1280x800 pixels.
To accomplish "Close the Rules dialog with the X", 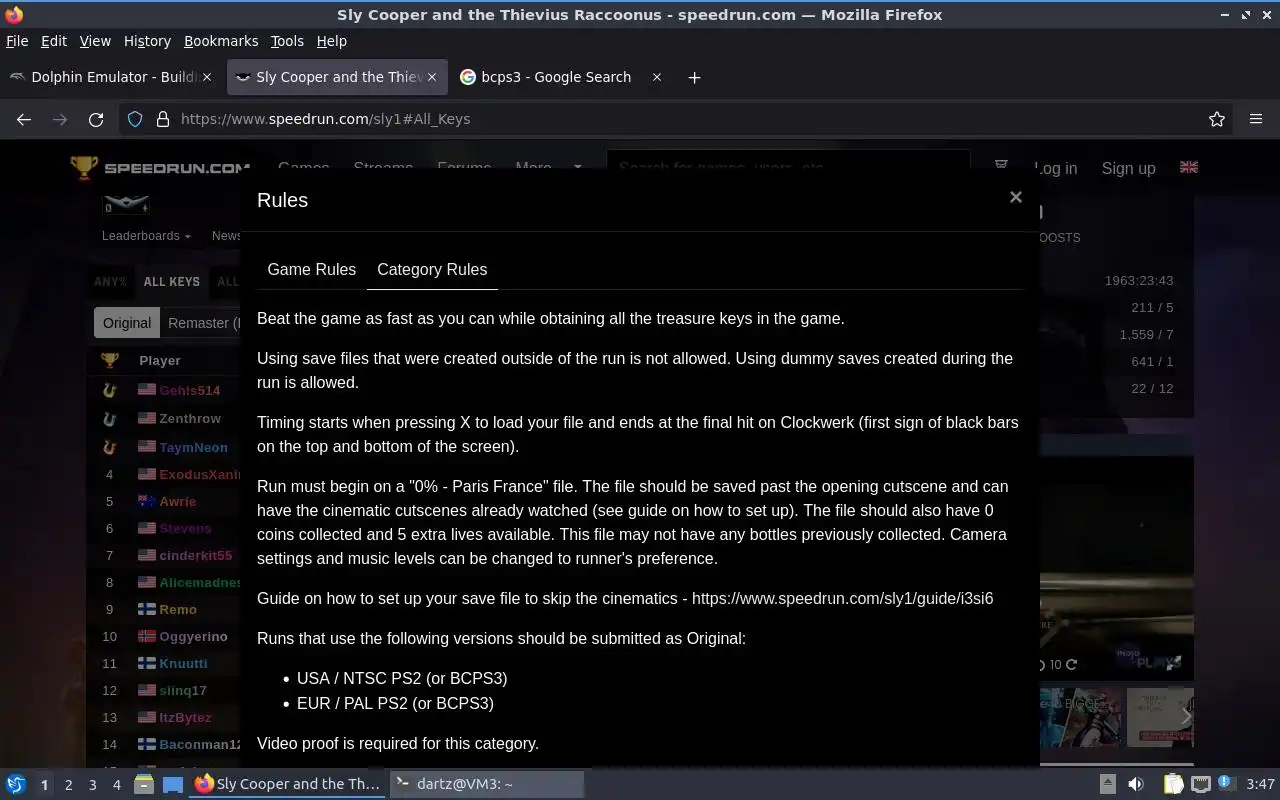I will [x=1015, y=197].
